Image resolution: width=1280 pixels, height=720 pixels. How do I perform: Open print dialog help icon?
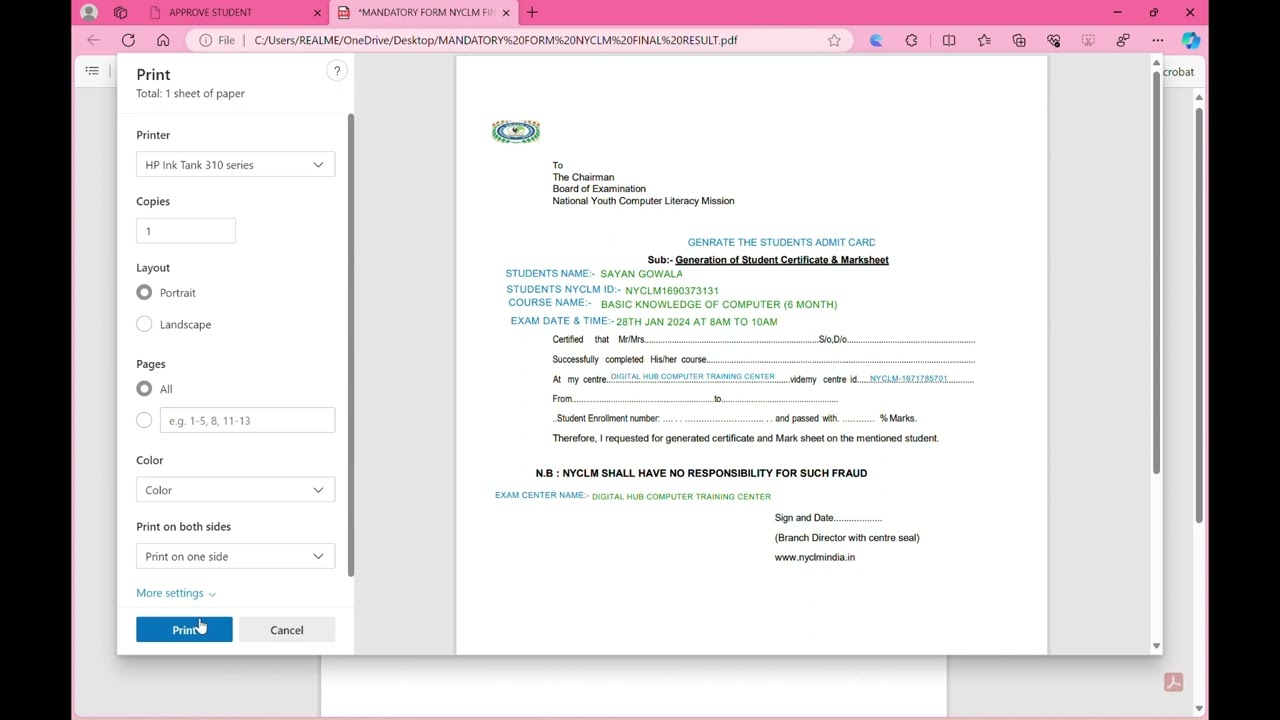tap(337, 70)
